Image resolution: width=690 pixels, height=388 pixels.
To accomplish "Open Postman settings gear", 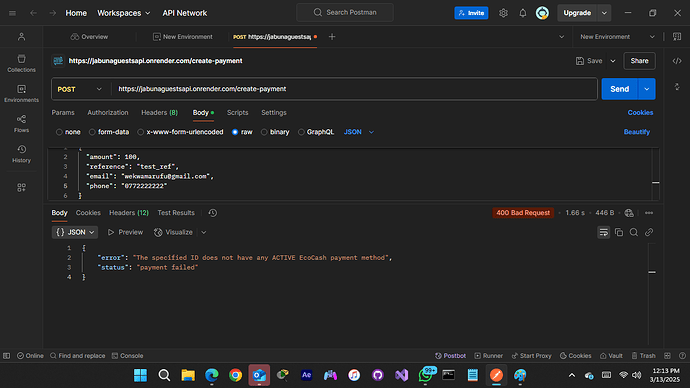I will point(503,13).
